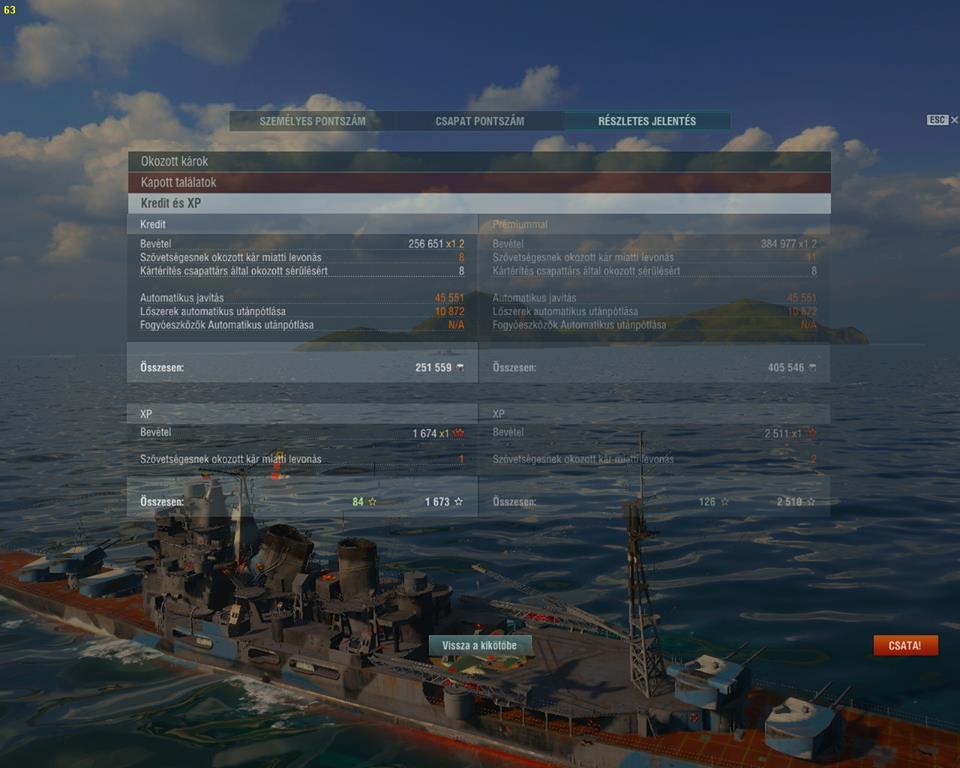
Task: Expand the Okozott károk section
Action: tap(479, 161)
